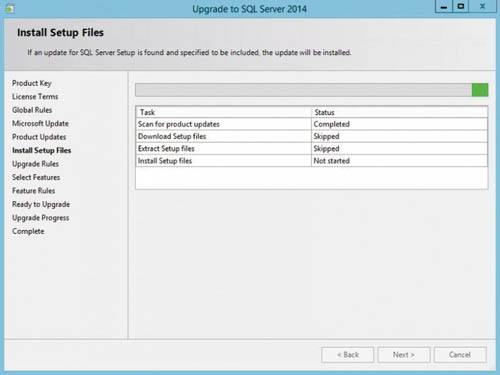Click the SQL Server setup title bar icon

[9, 9]
